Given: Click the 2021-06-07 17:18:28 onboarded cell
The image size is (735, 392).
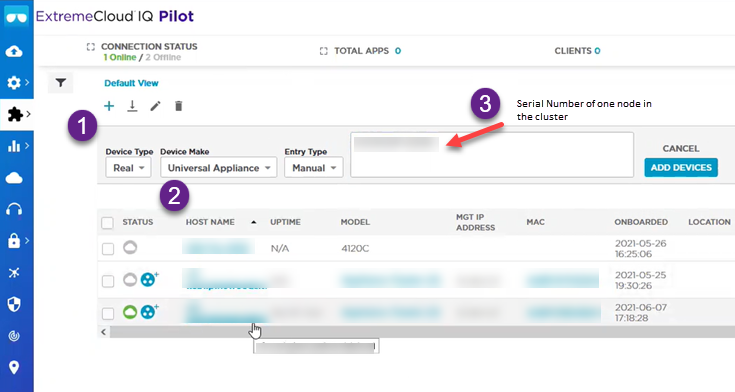Looking at the screenshot, I should pyautogui.click(x=640, y=312).
